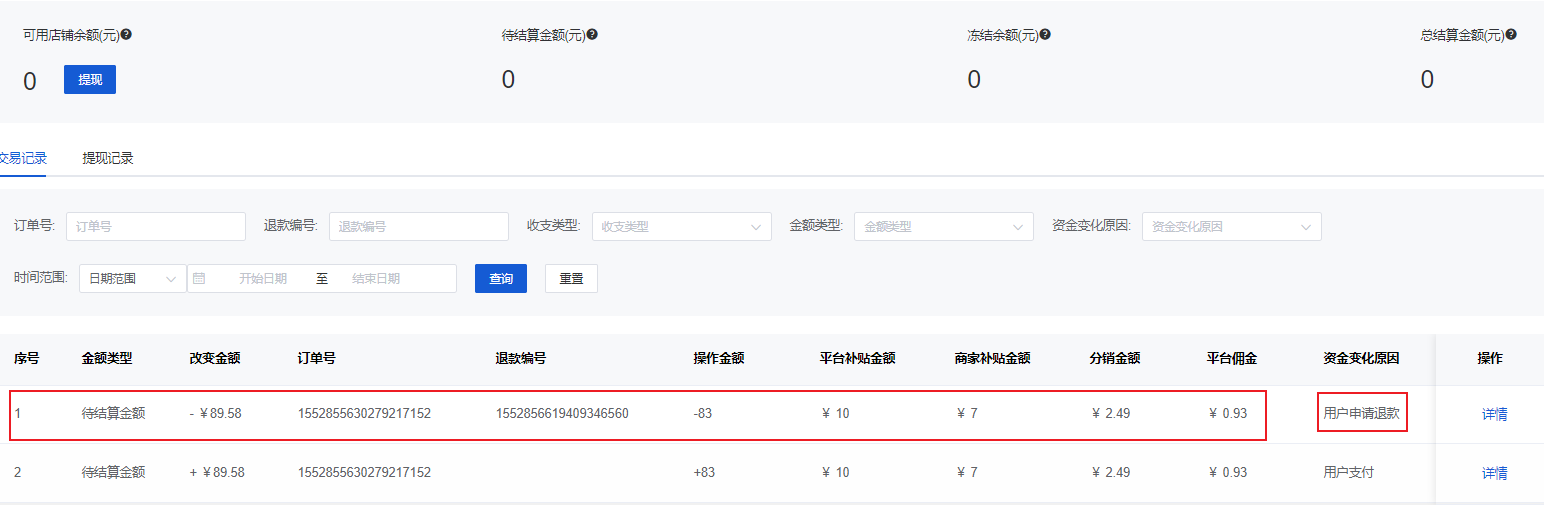Image resolution: width=1552 pixels, height=505 pixels.
Task: Open 详情 for the 用户支付 row
Action: tap(1494, 473)
